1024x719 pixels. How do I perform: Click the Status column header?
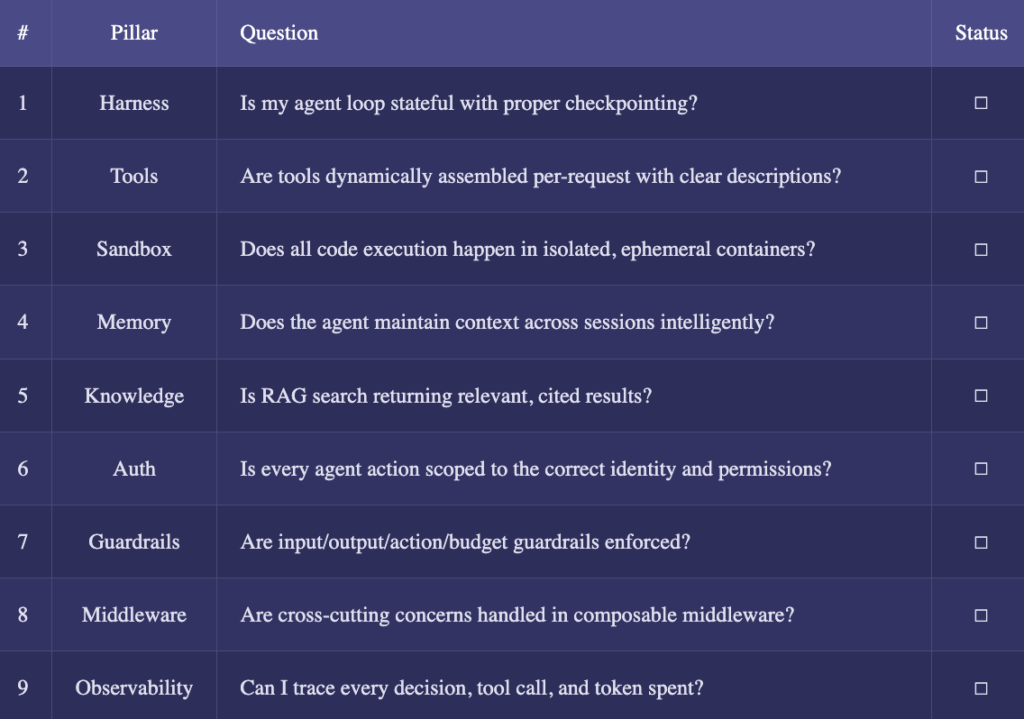point(981,33)
